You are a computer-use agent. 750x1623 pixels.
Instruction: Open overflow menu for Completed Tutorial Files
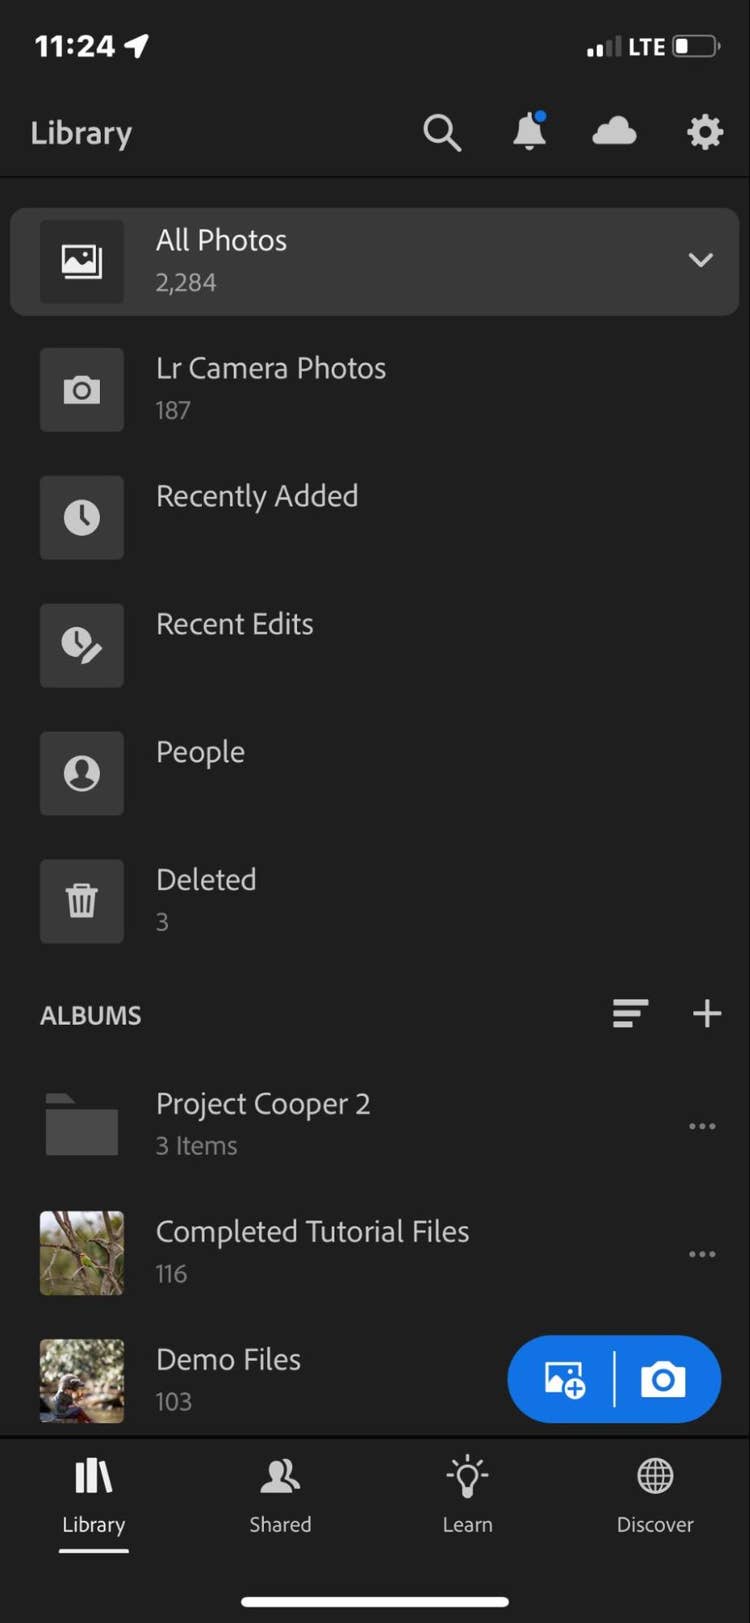(702, 1253)
